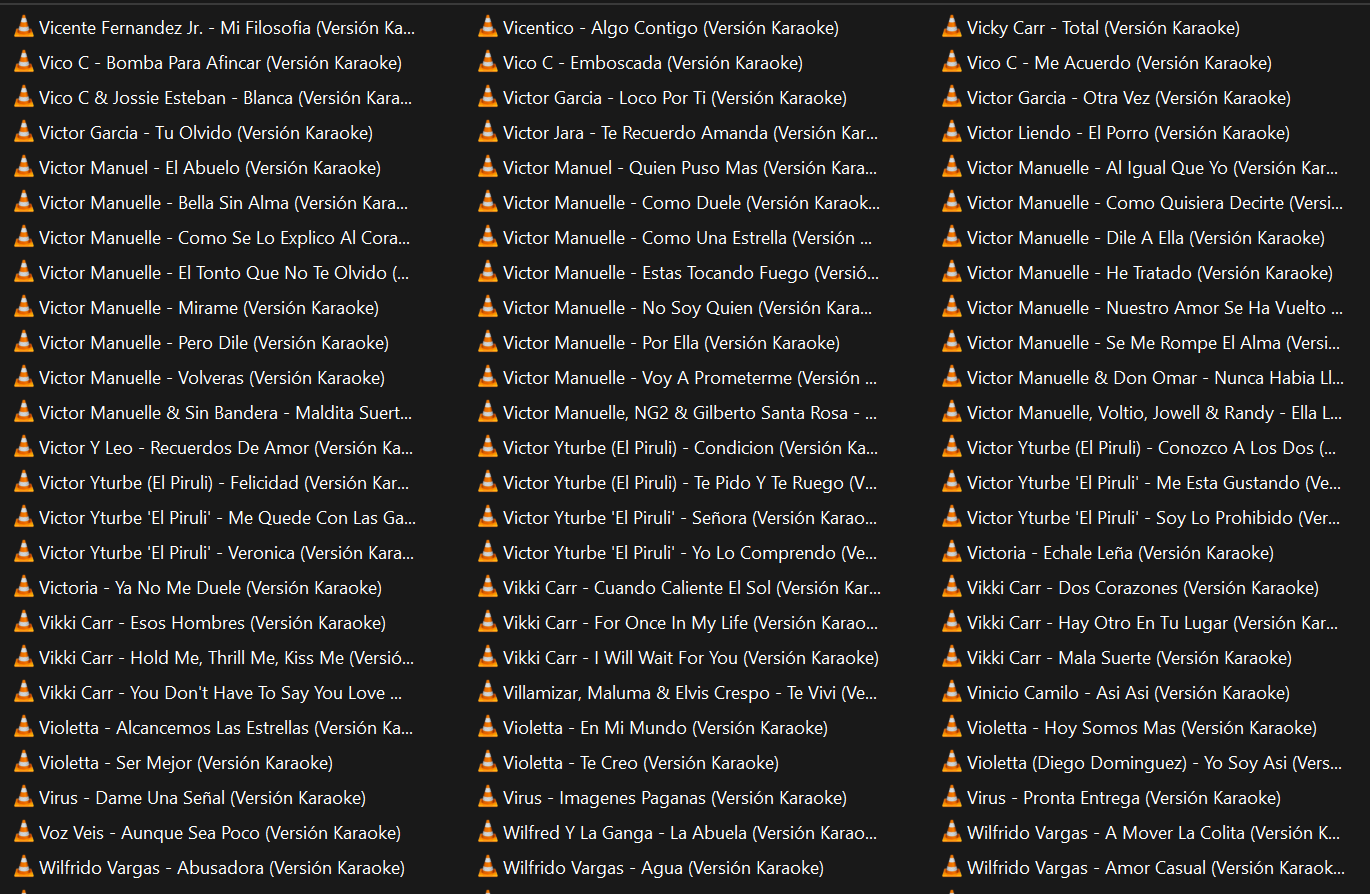Select file Victor Manuelle - No Soy Quien
Image resolution: width=1370 pixels, height=894 pixels.
[676, 308]
